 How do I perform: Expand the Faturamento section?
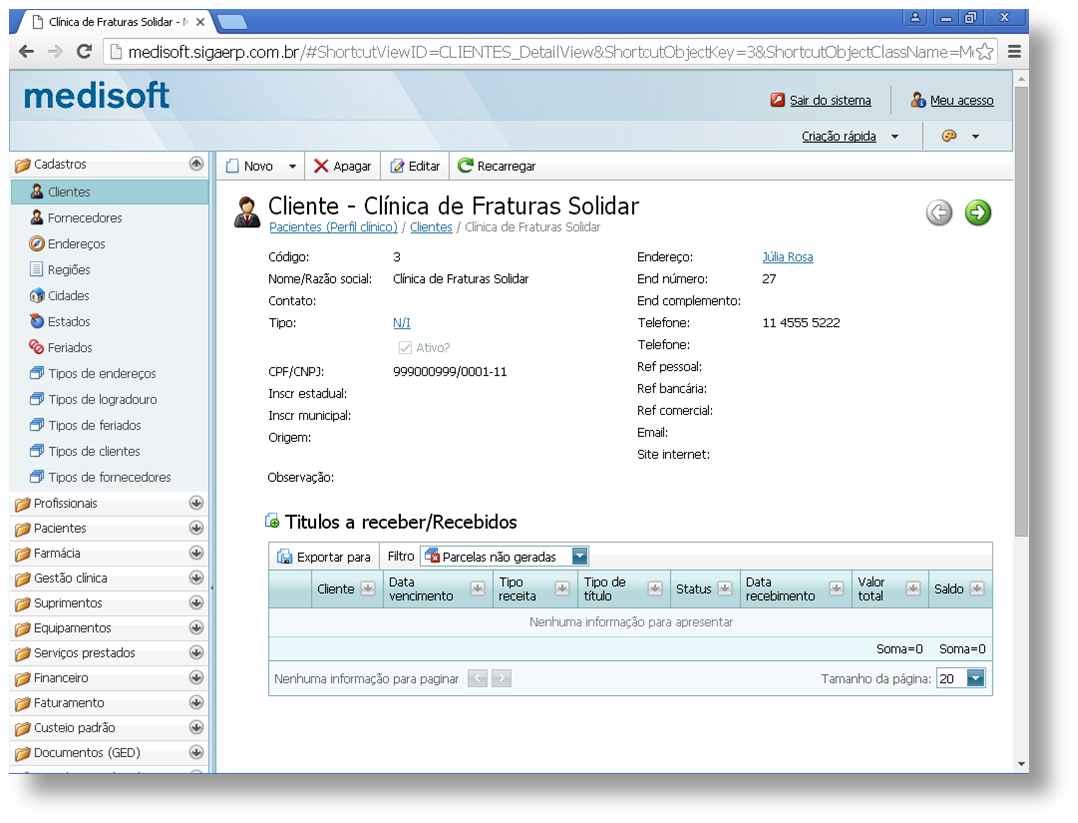(x=196, y=703)
